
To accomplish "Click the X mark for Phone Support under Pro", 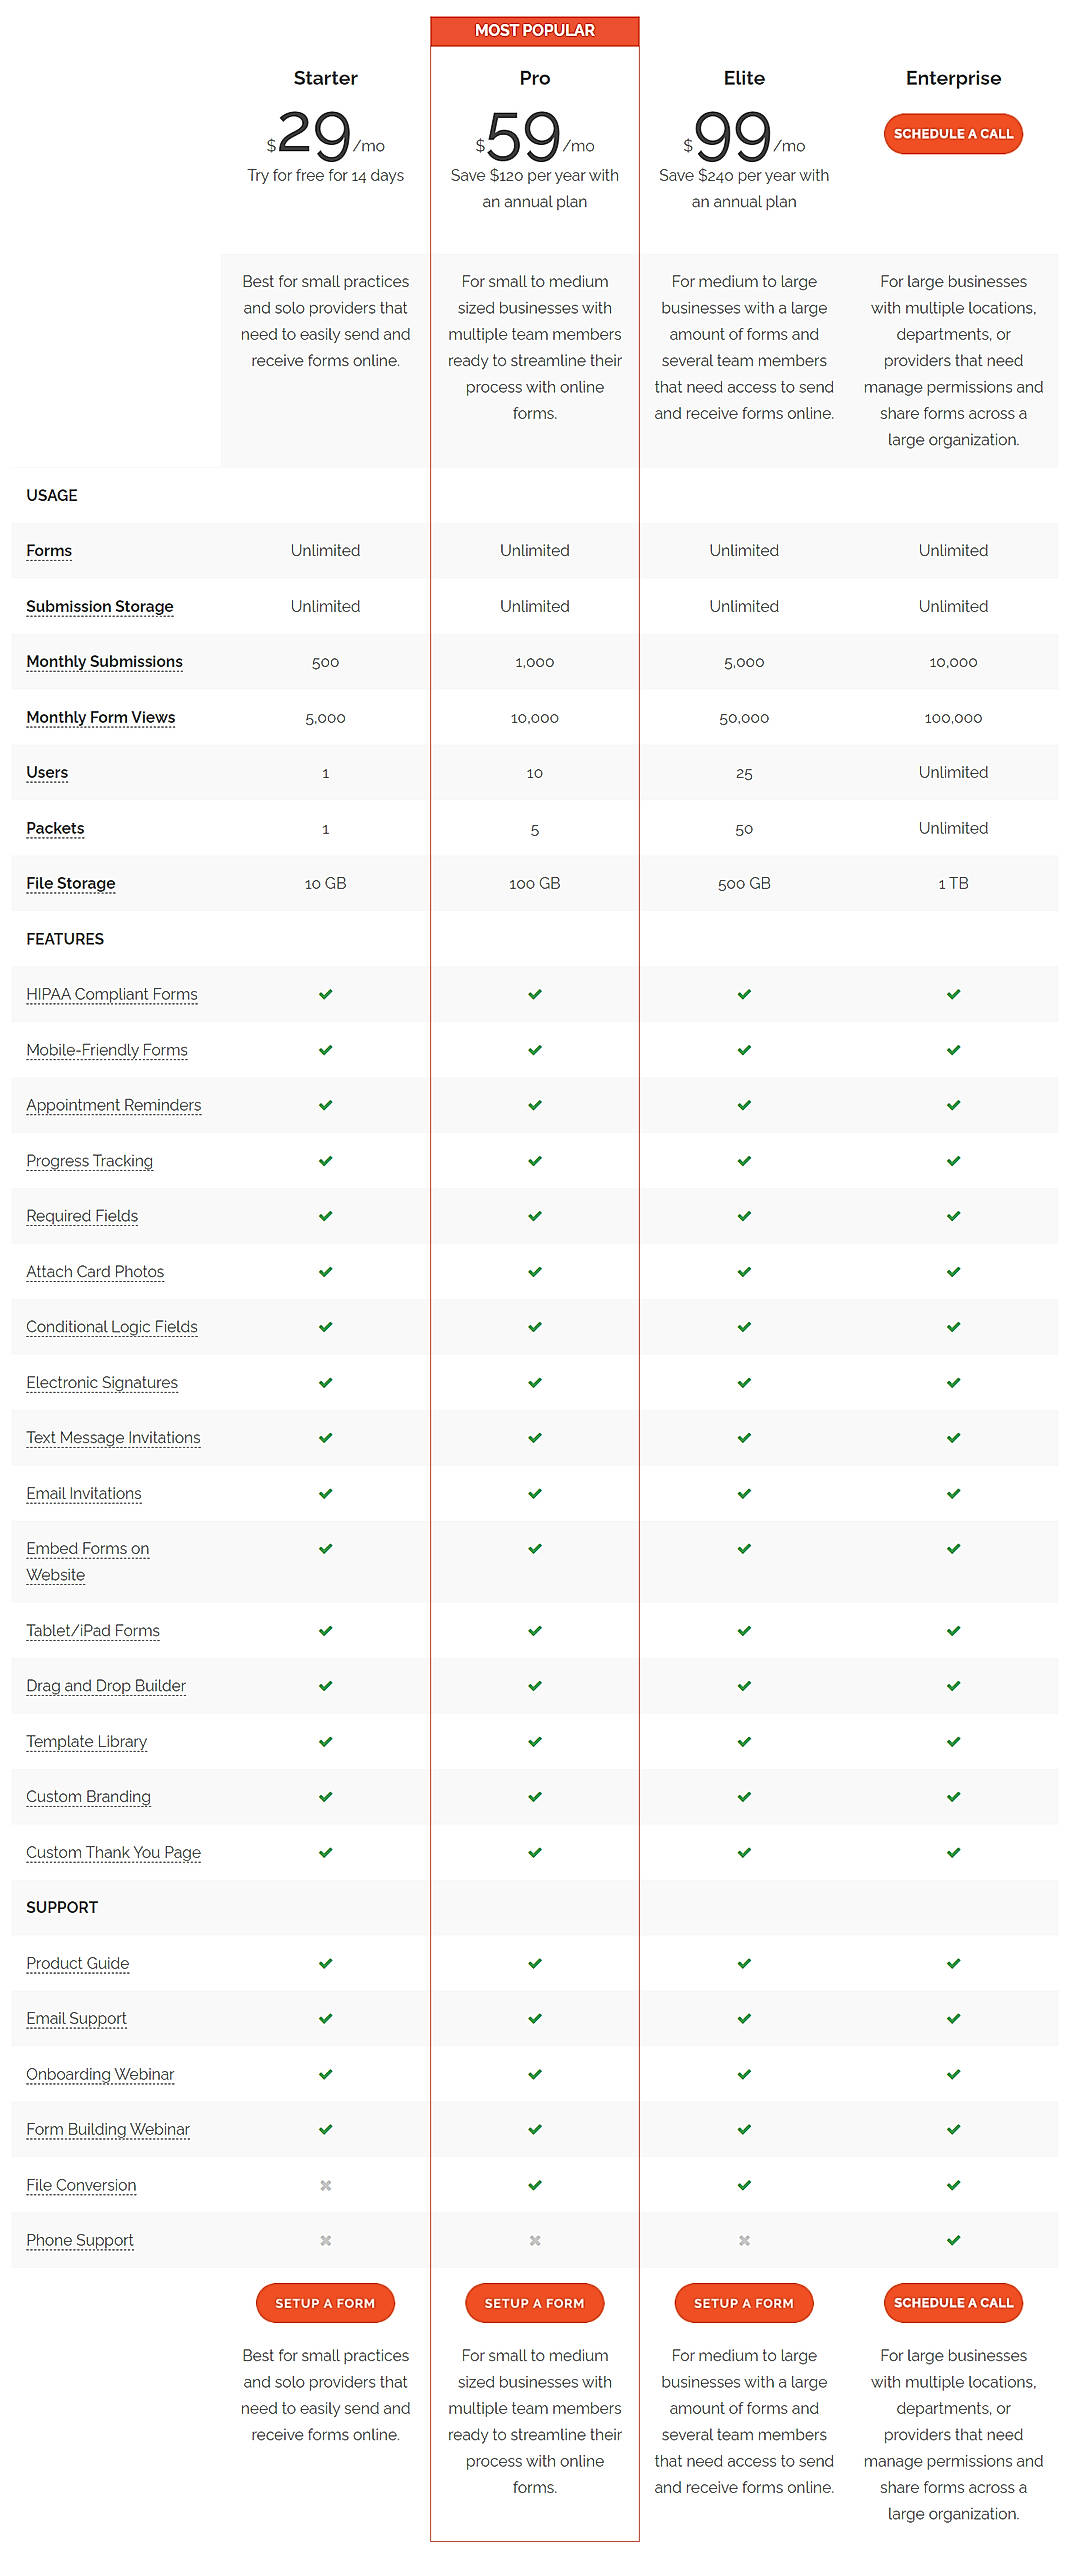I will pyautogui.click(x=536, y=2240).
